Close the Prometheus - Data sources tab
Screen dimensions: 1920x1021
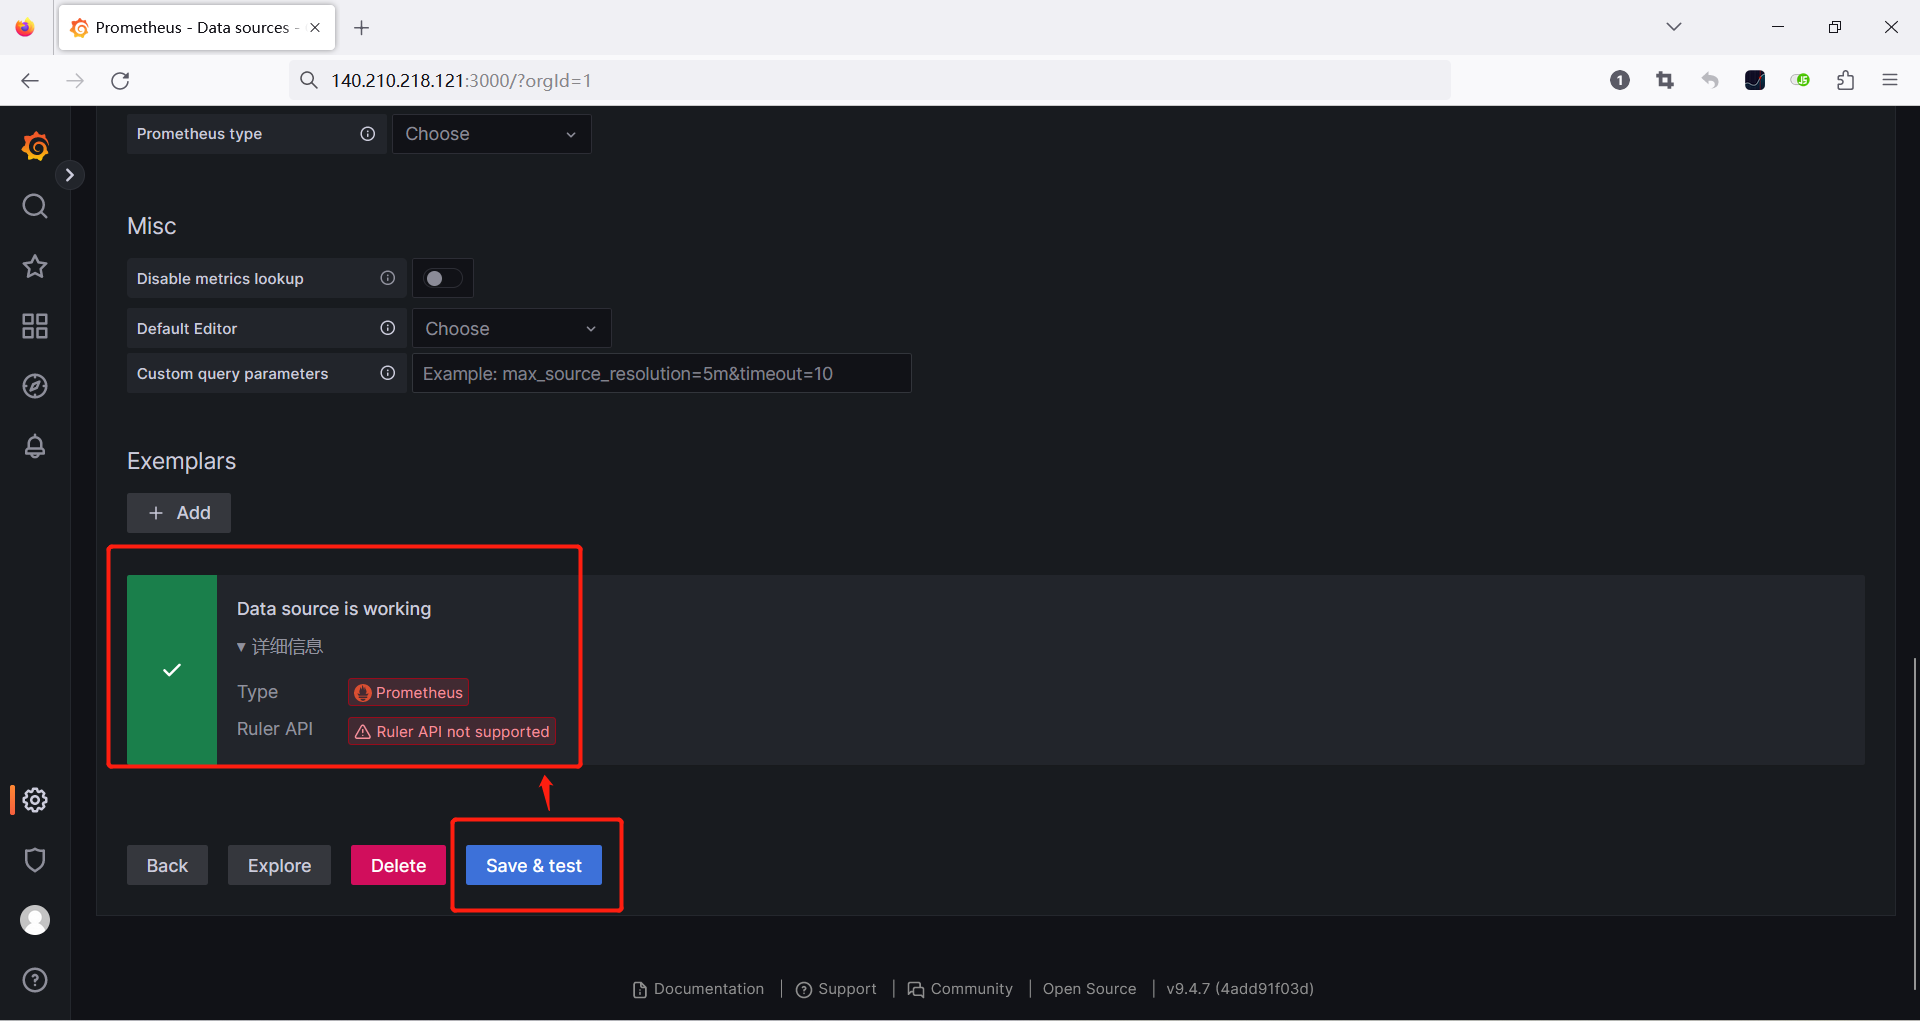click(x=315, y=28)
